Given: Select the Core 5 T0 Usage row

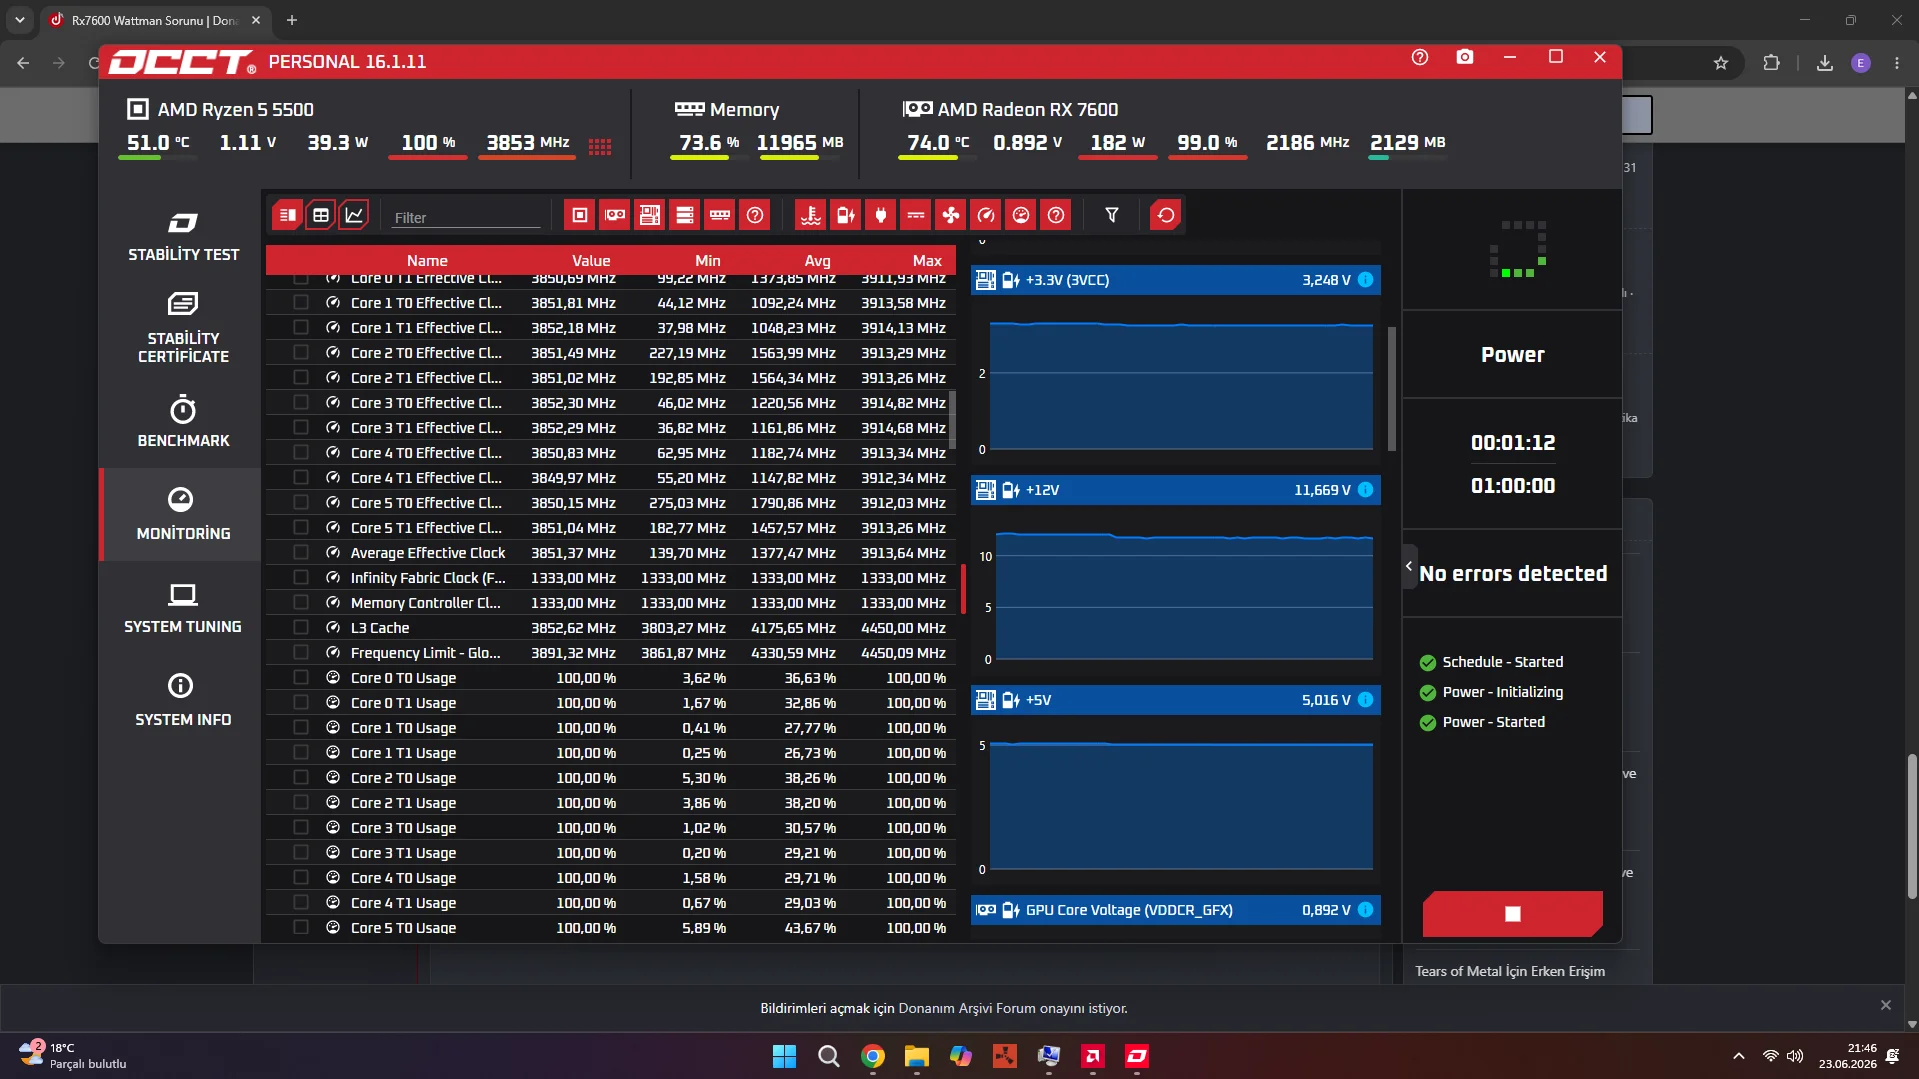Looking at the screenshot, I should [x=611, y=927].
